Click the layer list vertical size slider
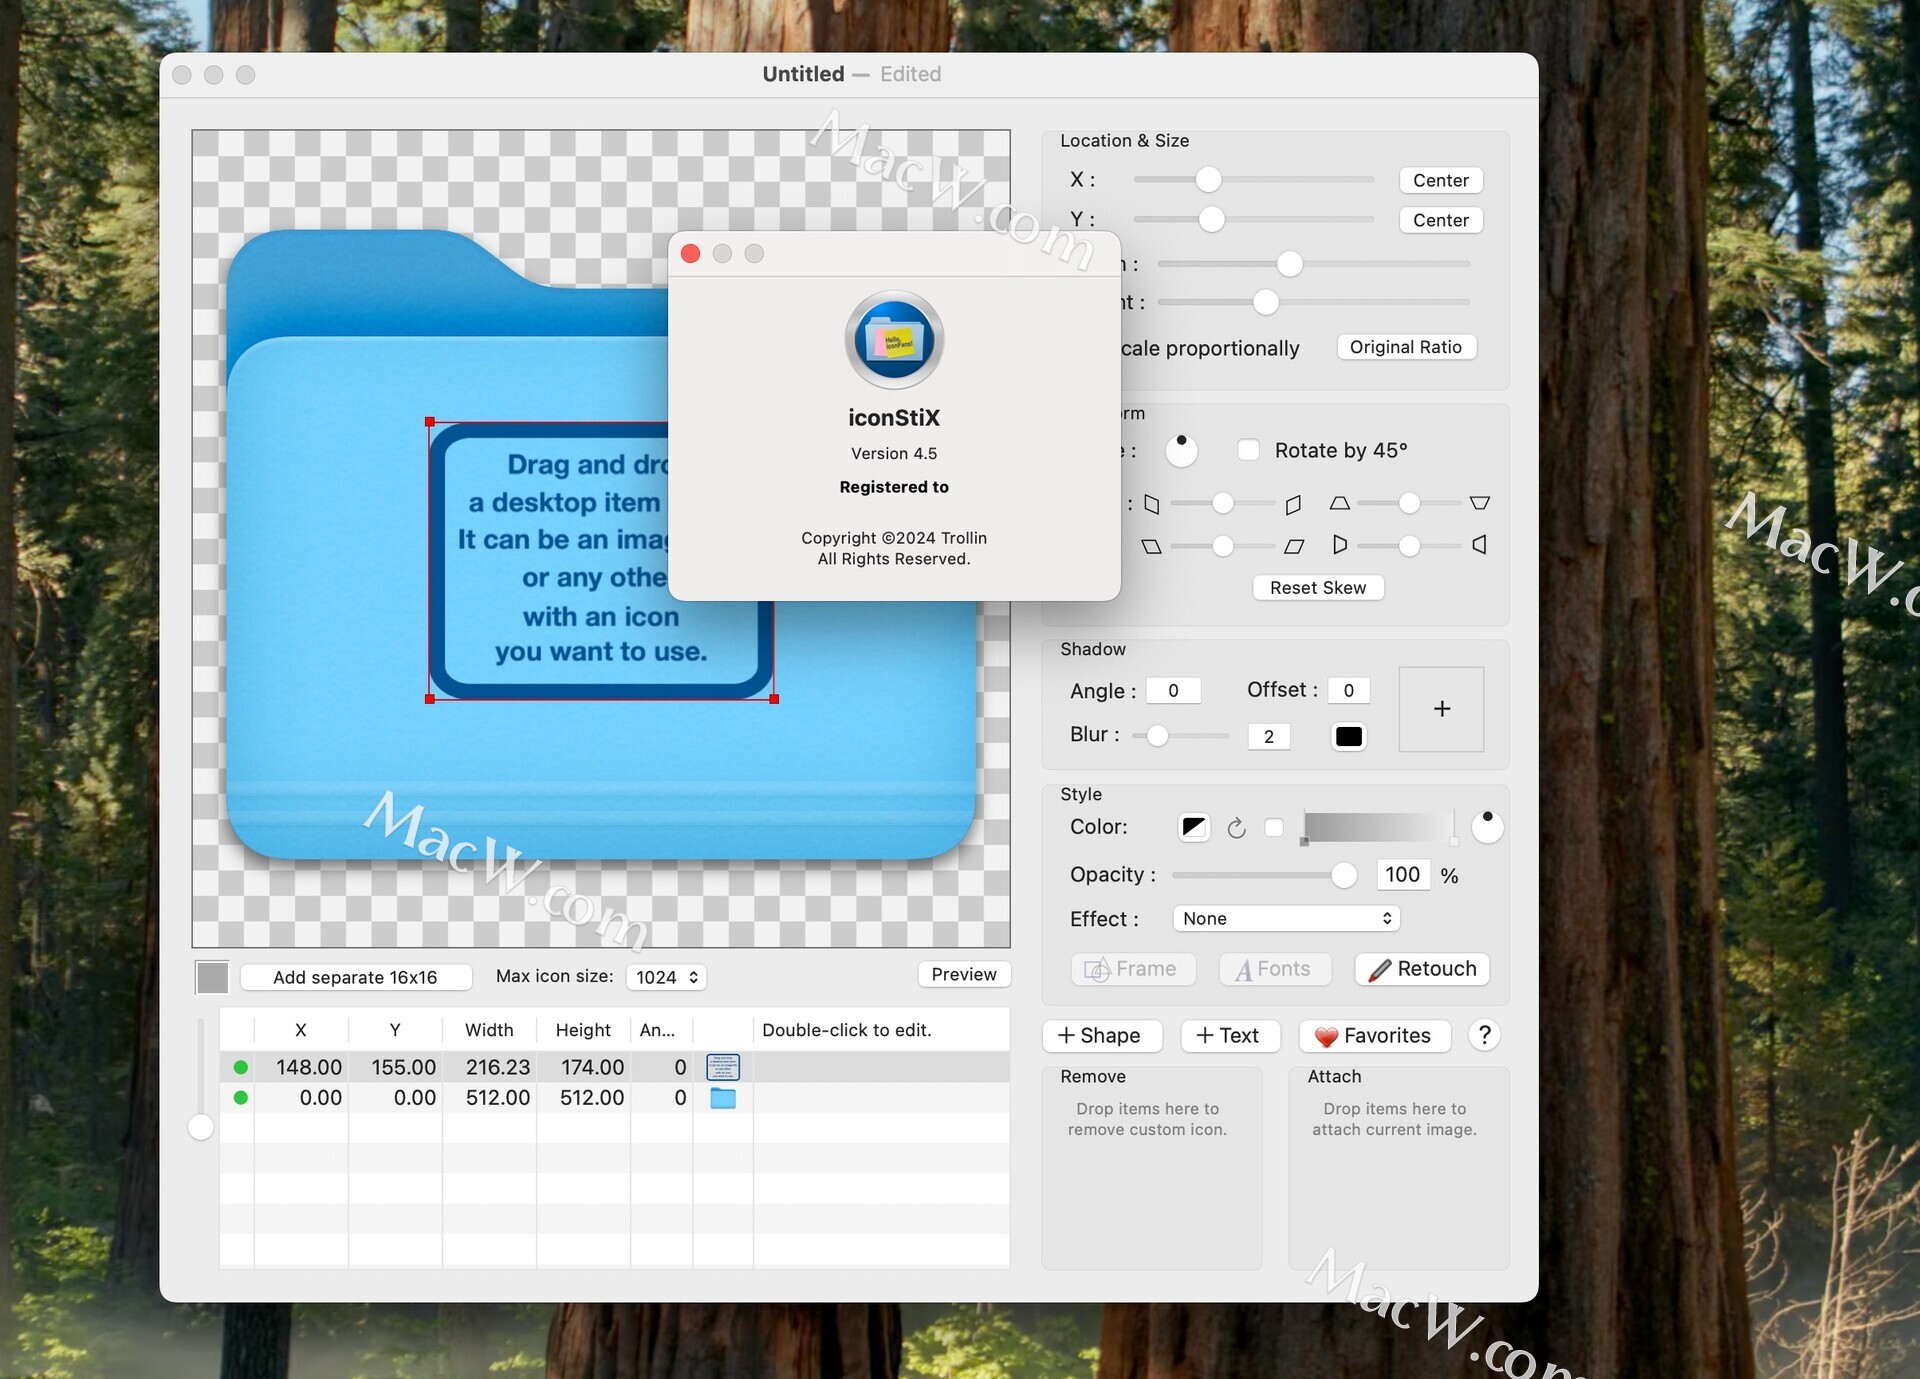Image resolution: width=1920 pixels, height=1379 pixels. 201,1078
